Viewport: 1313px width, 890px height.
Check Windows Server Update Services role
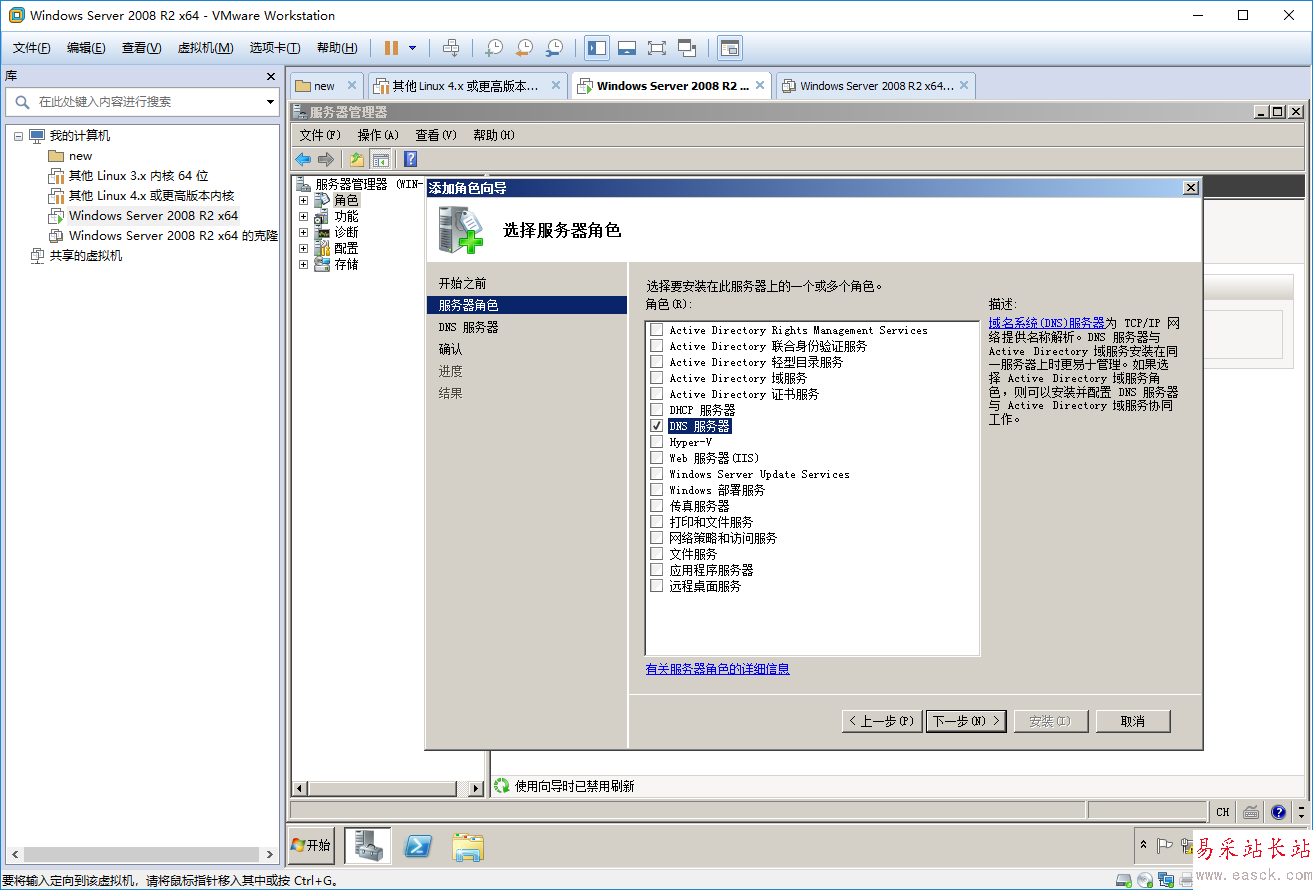coord(657,474)
